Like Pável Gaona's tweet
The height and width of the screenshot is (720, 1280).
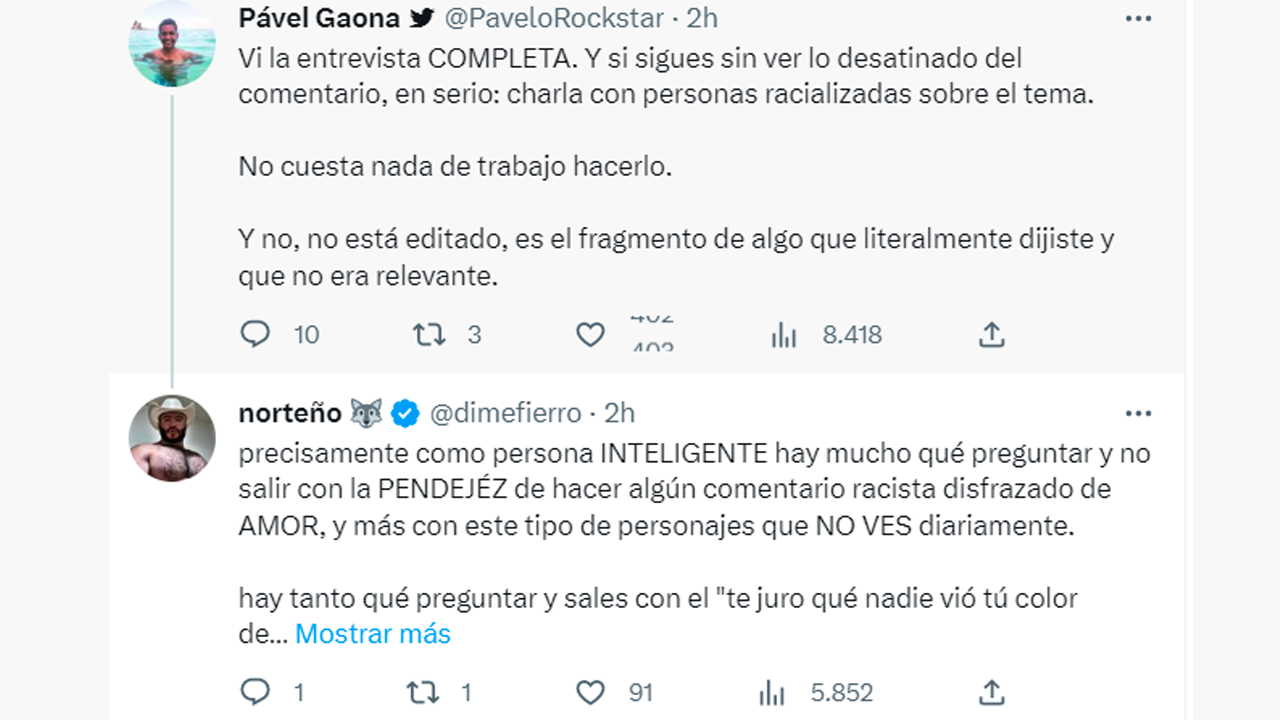(590, 334)
